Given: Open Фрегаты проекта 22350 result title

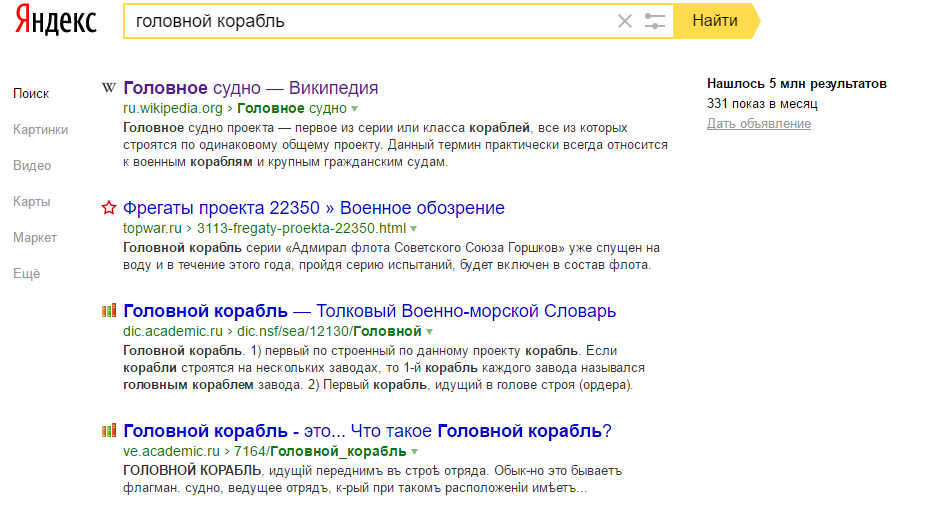Looking at the screenshot, I should 314,208.
